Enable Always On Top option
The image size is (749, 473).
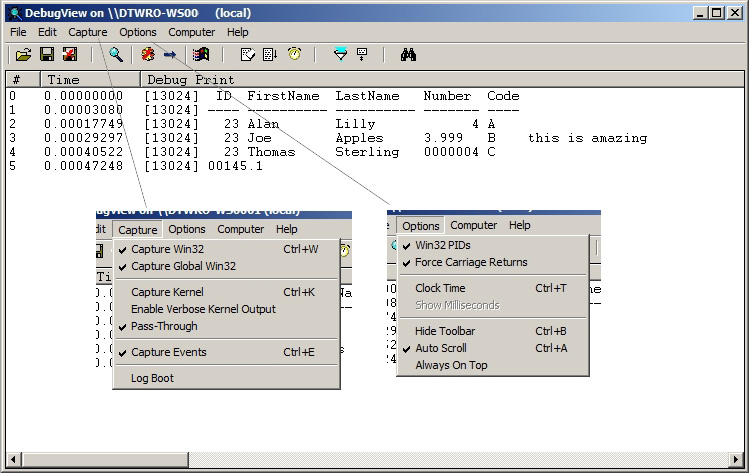[x=492, y=366]
